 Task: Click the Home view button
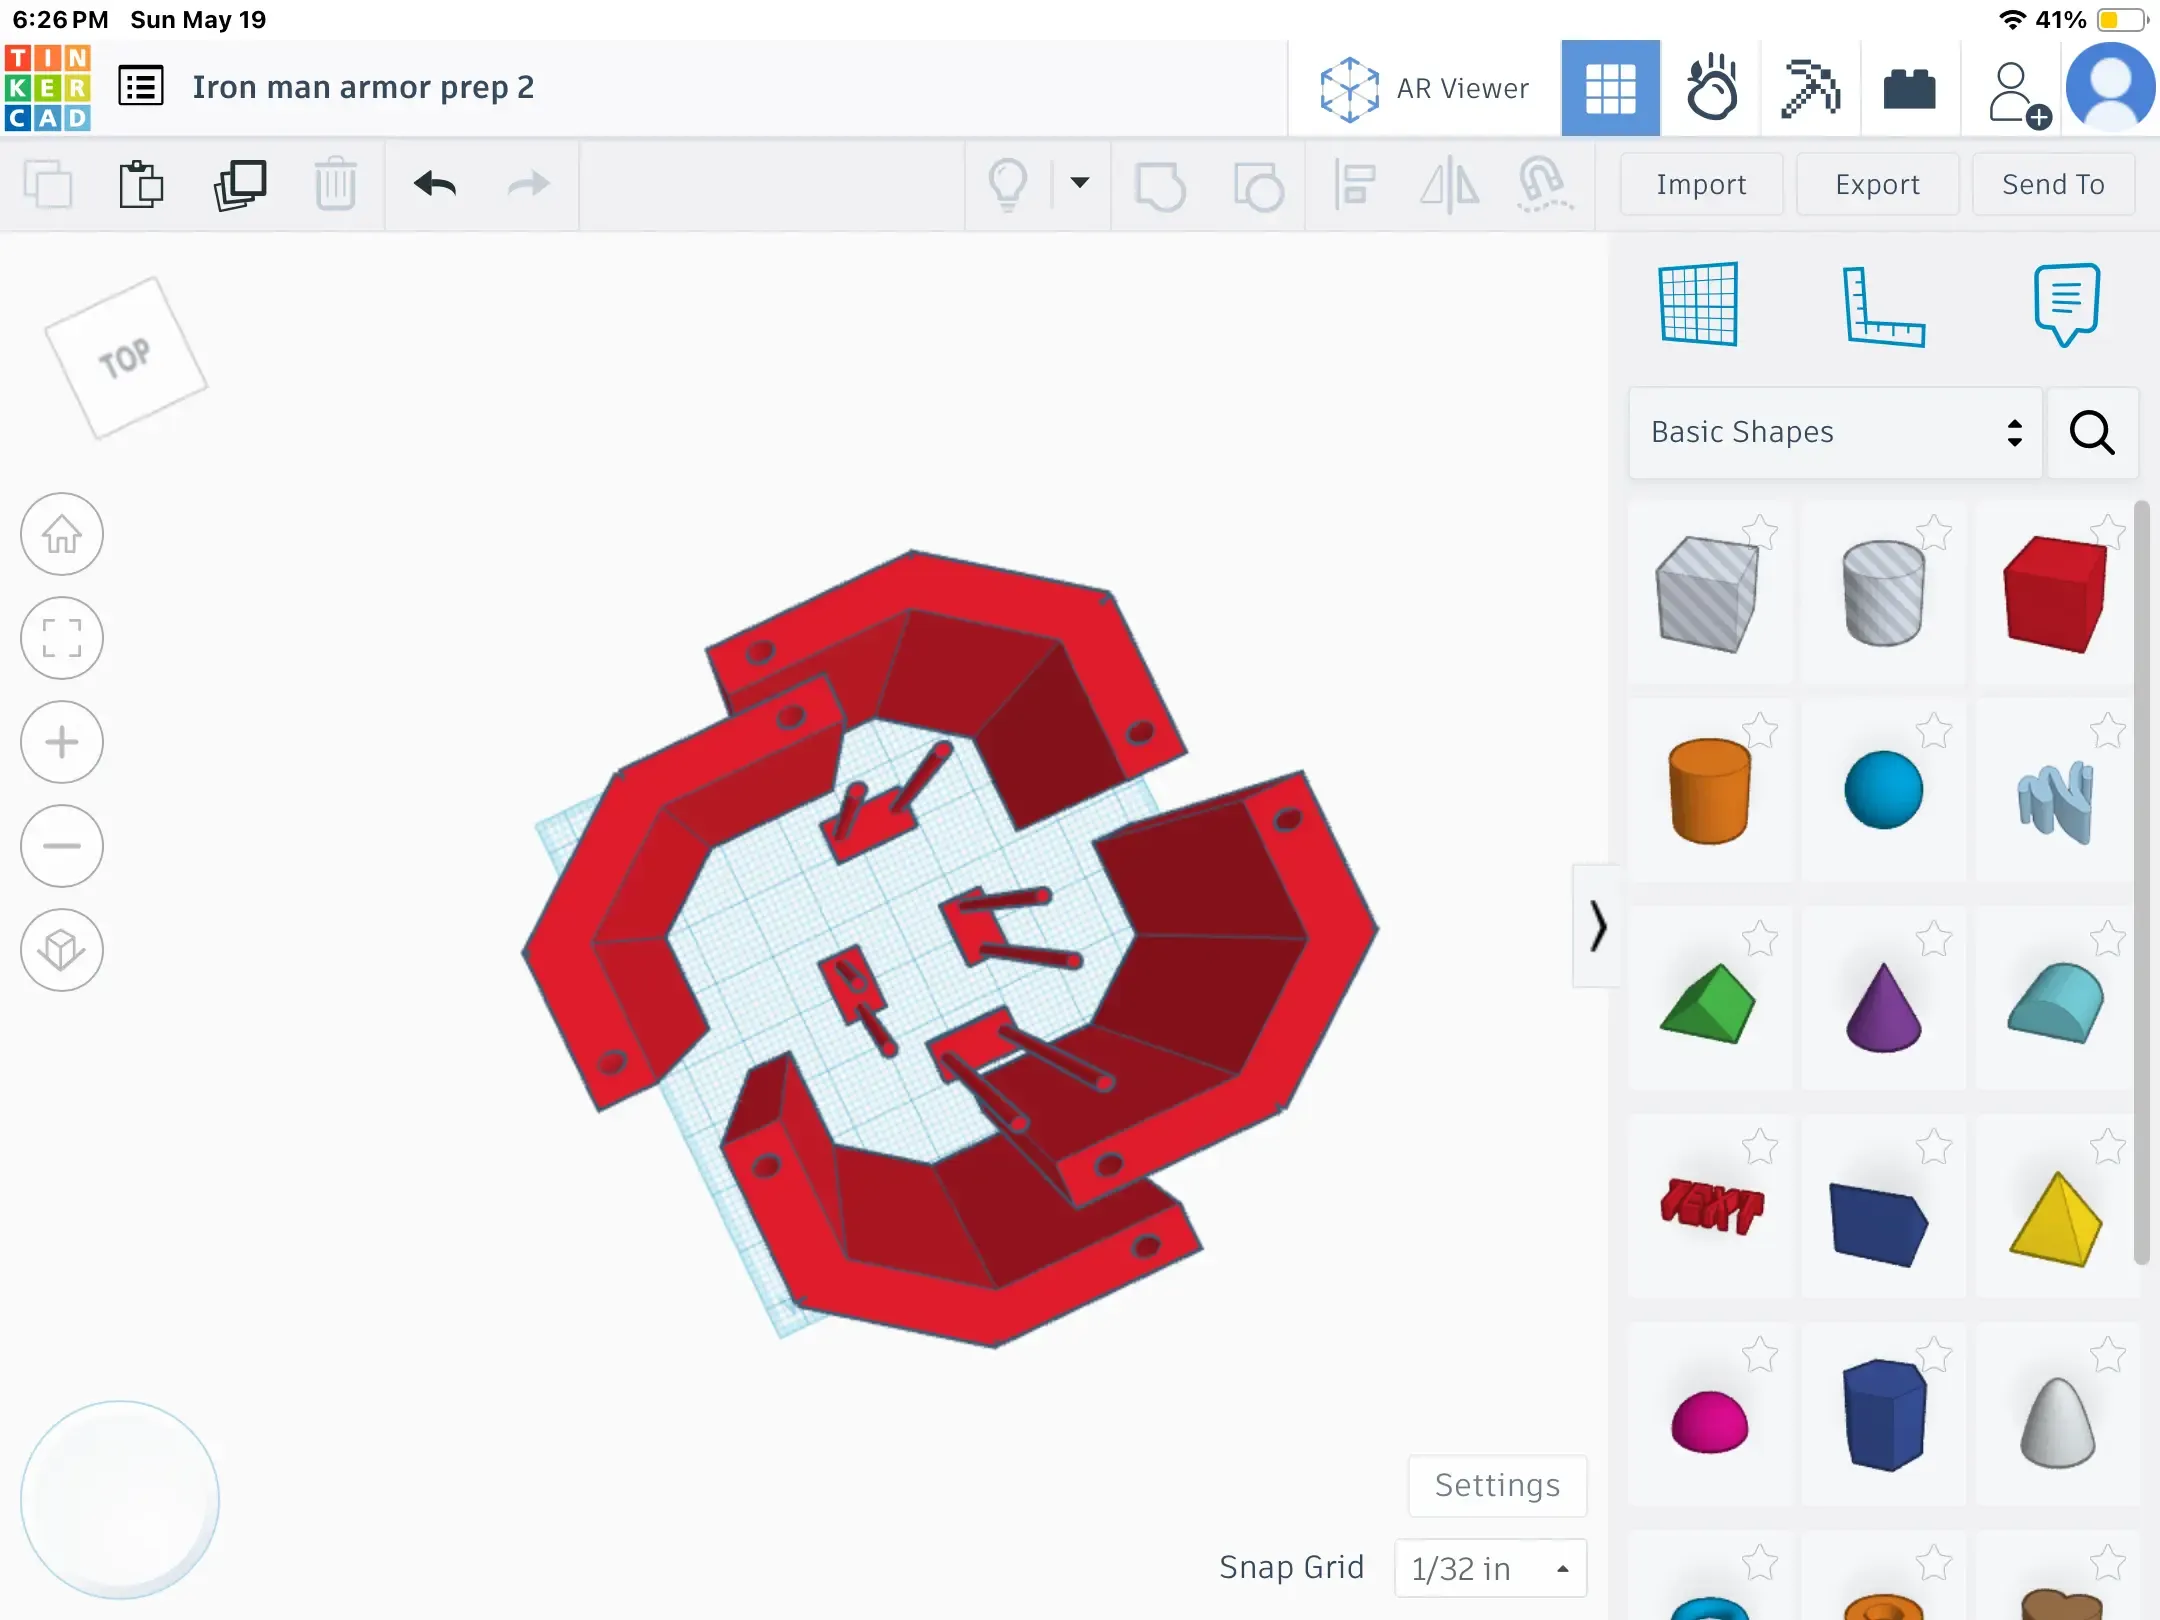[x=62, y=534]
